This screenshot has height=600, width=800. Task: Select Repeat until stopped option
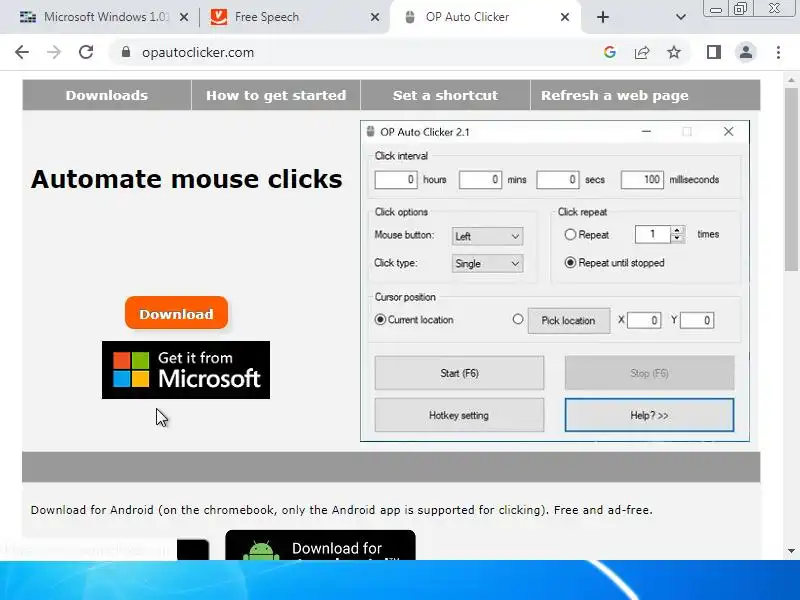point(570,263)
